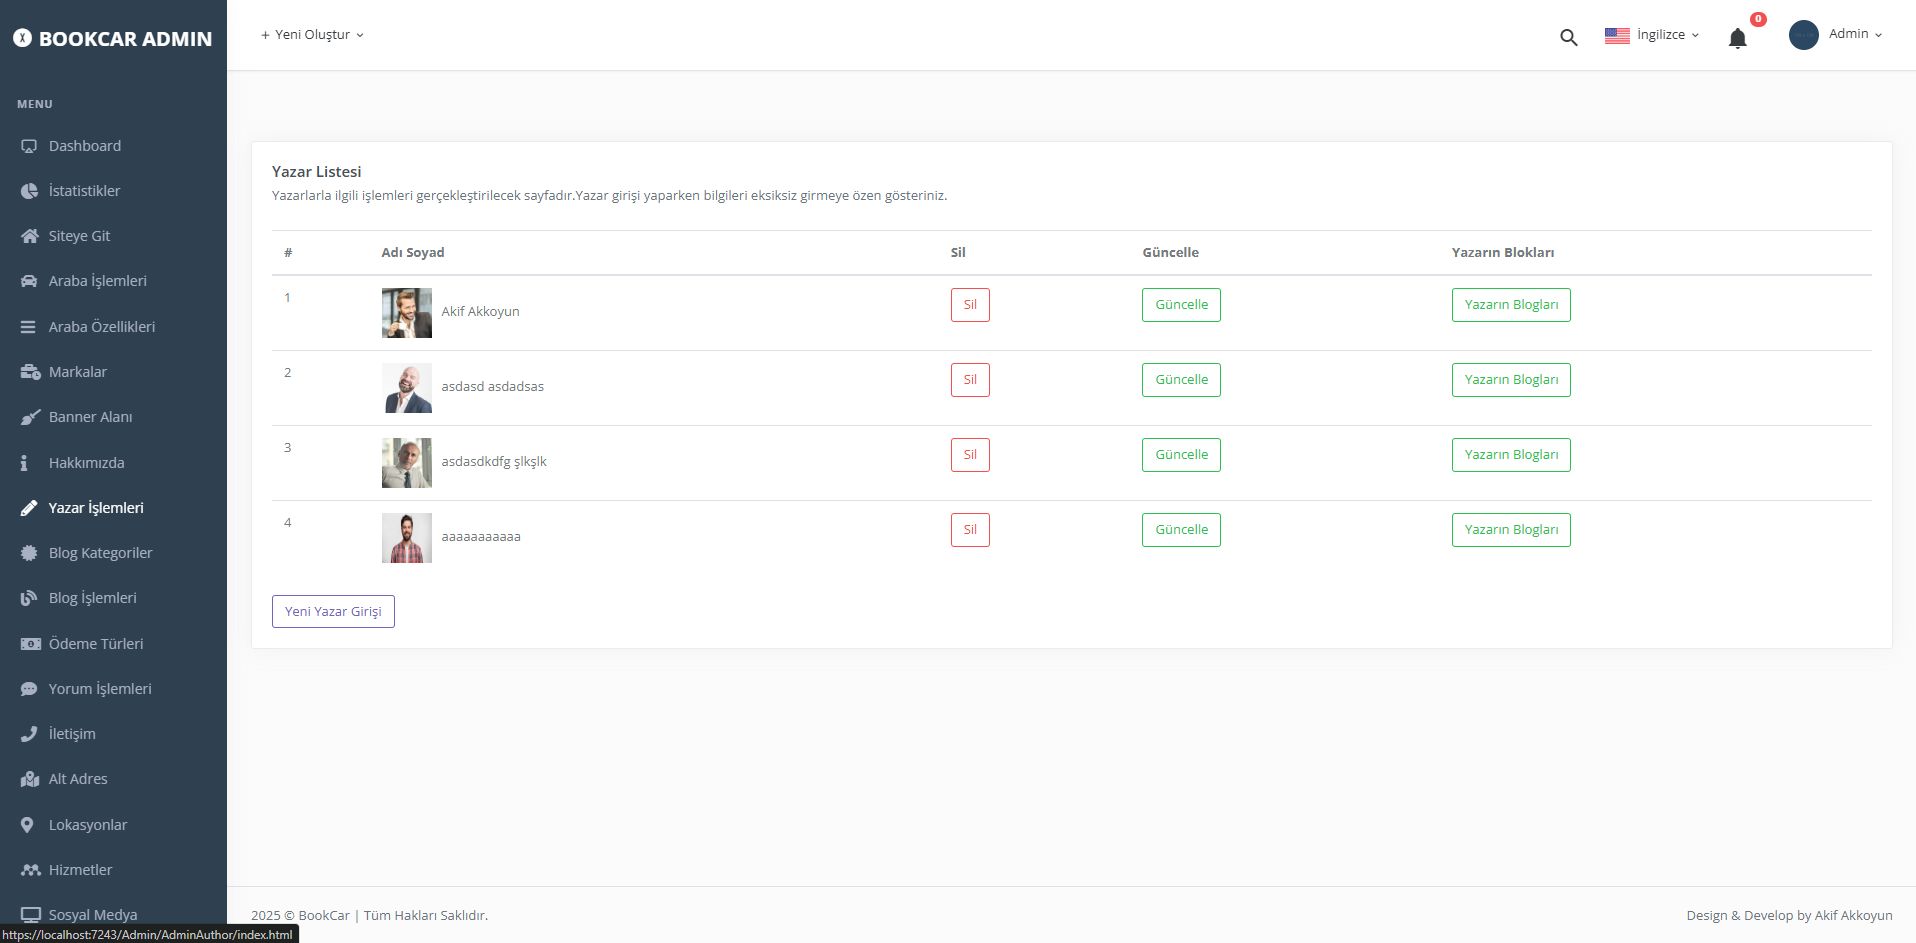The width and height of the screenshot is (1916, 943).
Task: Click the profile photo of asdasdkdfg şlkşlk
Action: coord(406,462)
